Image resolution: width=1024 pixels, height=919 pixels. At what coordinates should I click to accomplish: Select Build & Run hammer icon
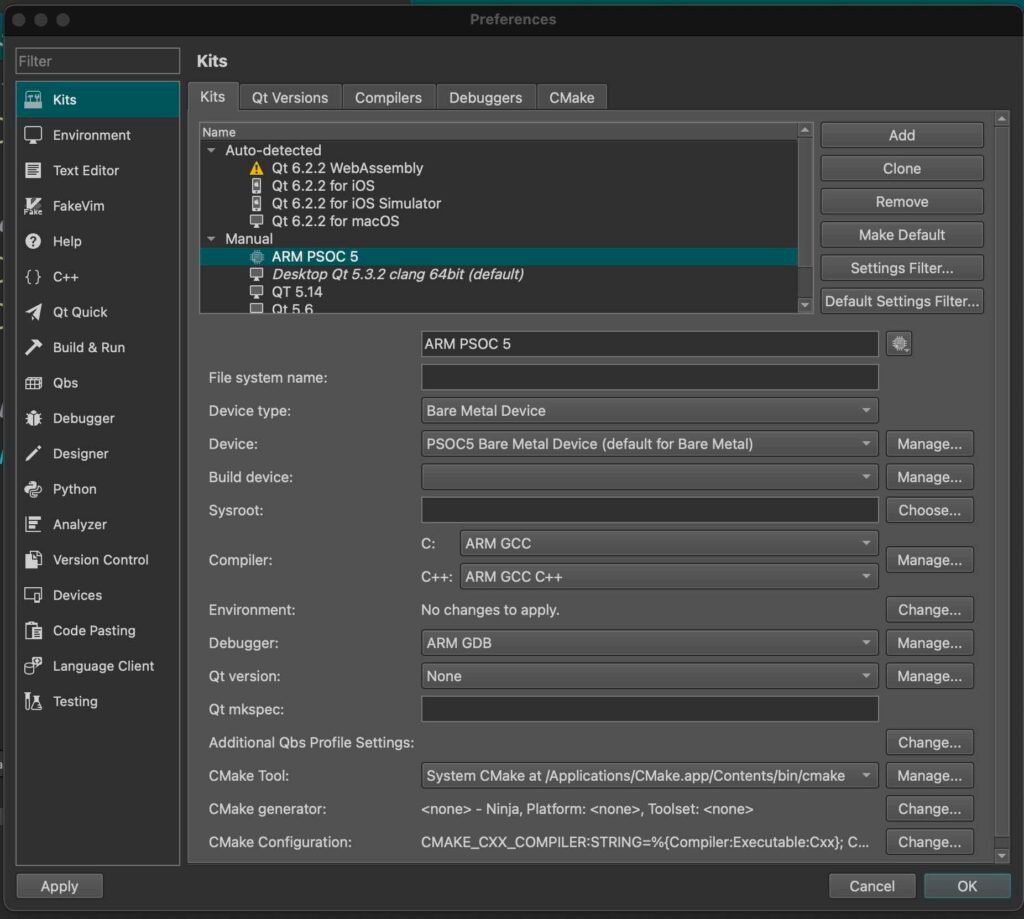33,347
